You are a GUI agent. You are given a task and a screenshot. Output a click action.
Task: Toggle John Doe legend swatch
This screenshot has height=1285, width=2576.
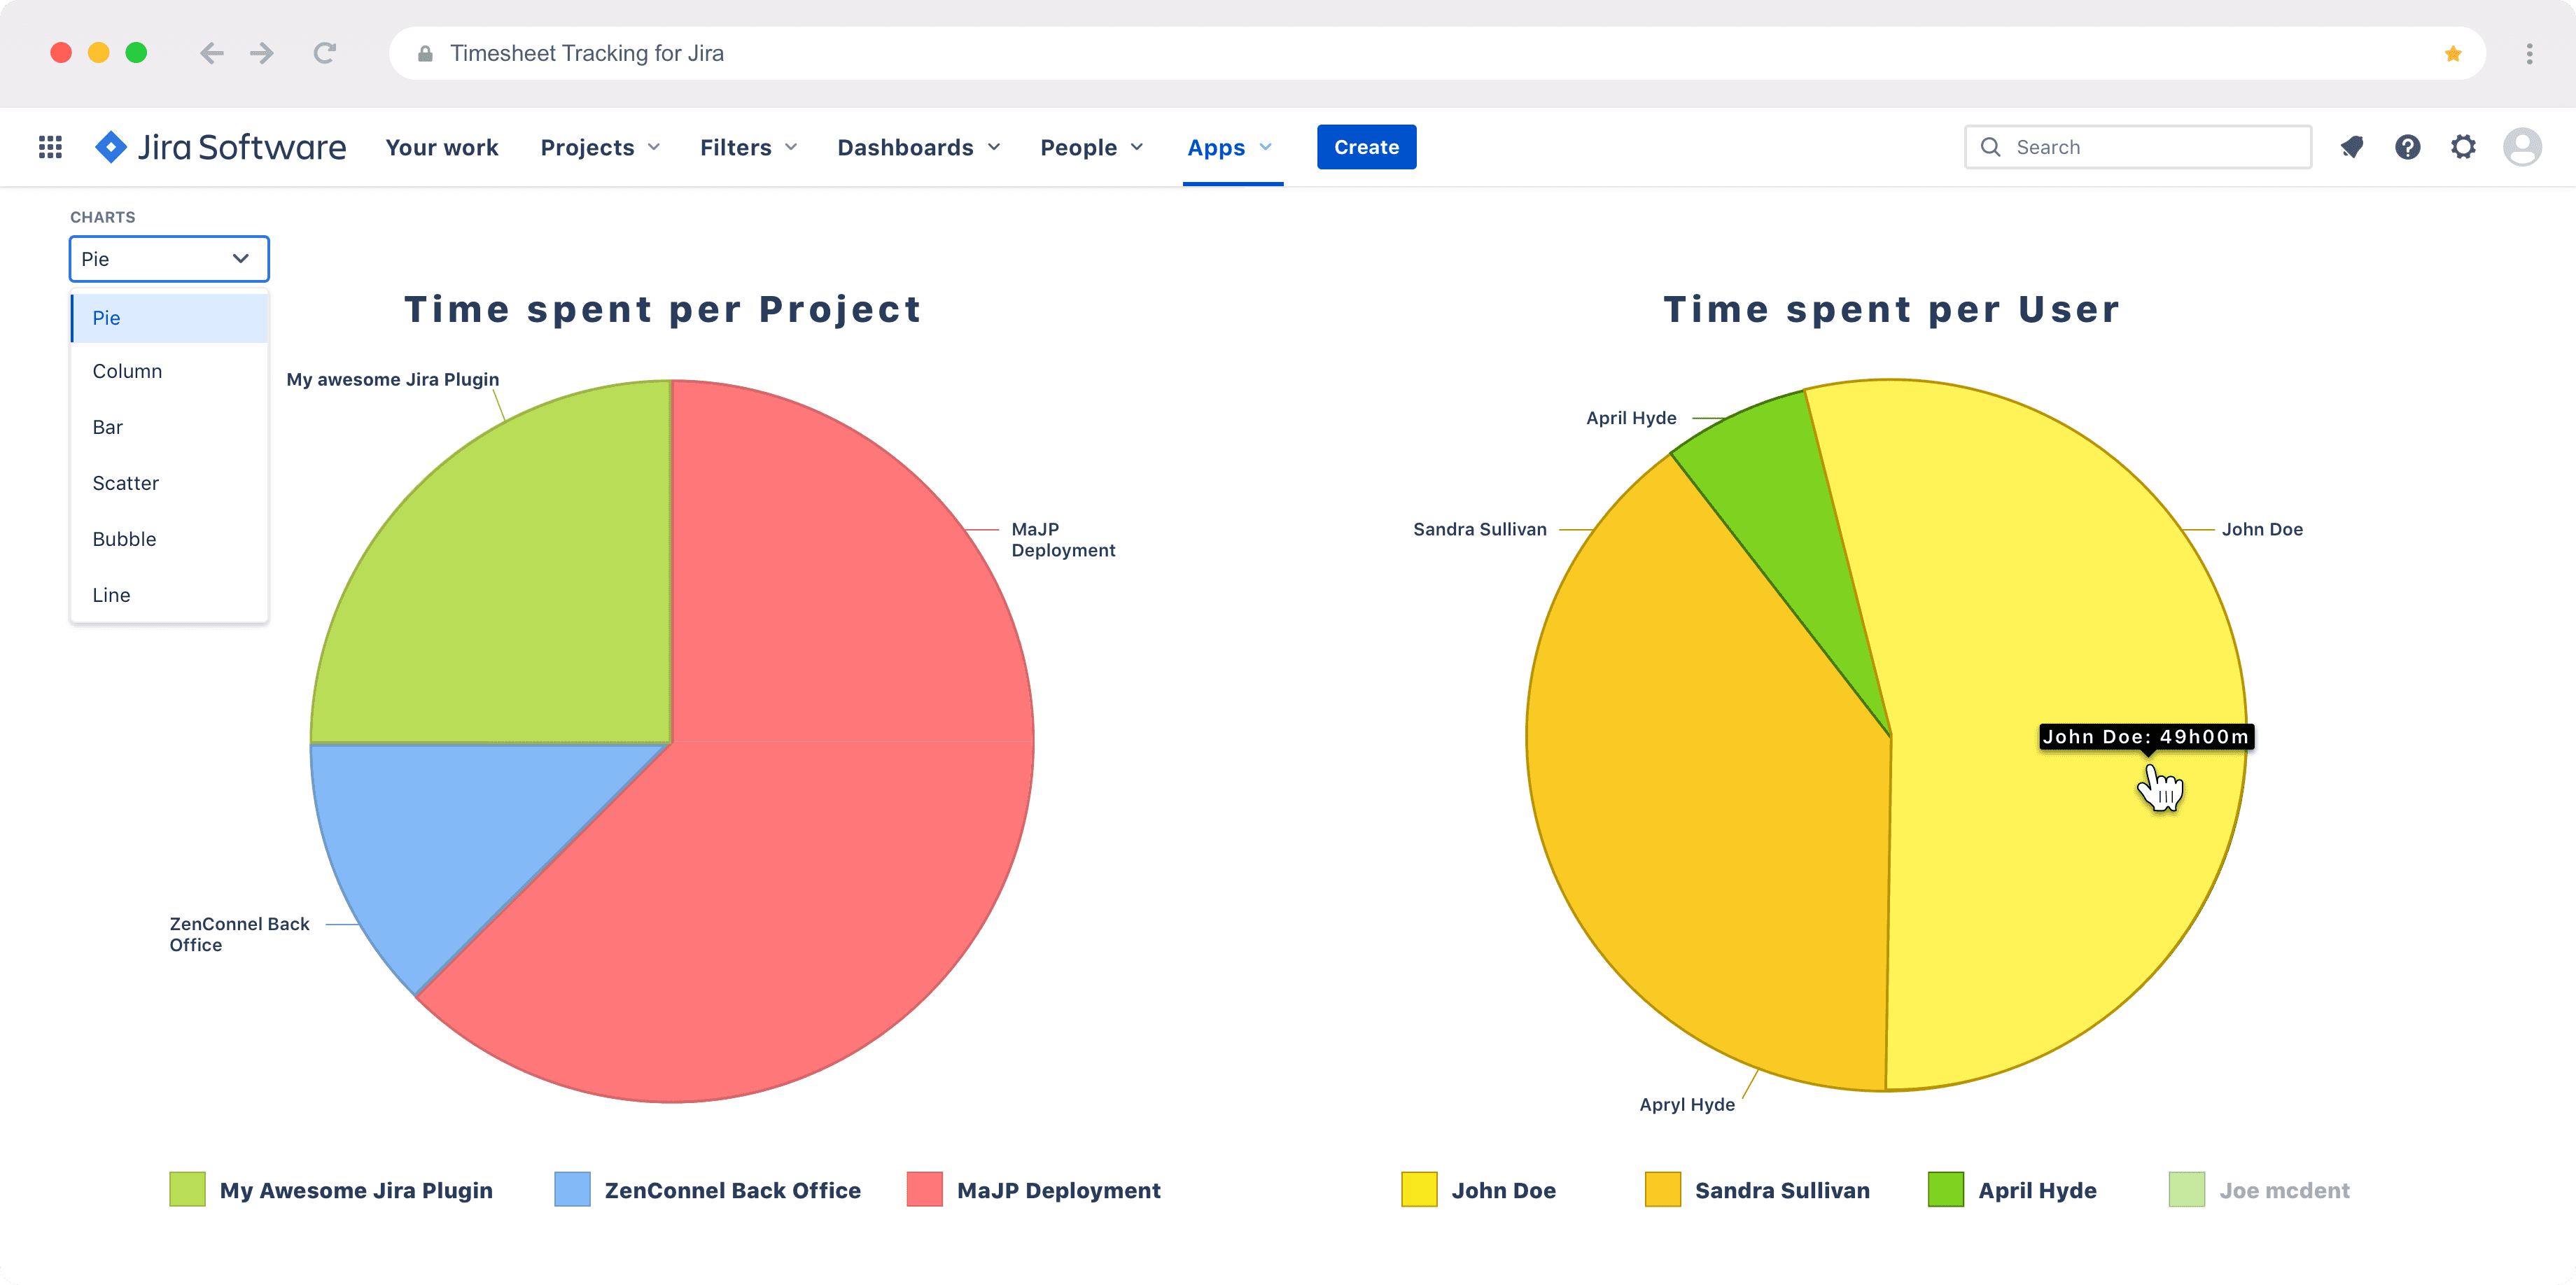click(x=1419, y=1190)
